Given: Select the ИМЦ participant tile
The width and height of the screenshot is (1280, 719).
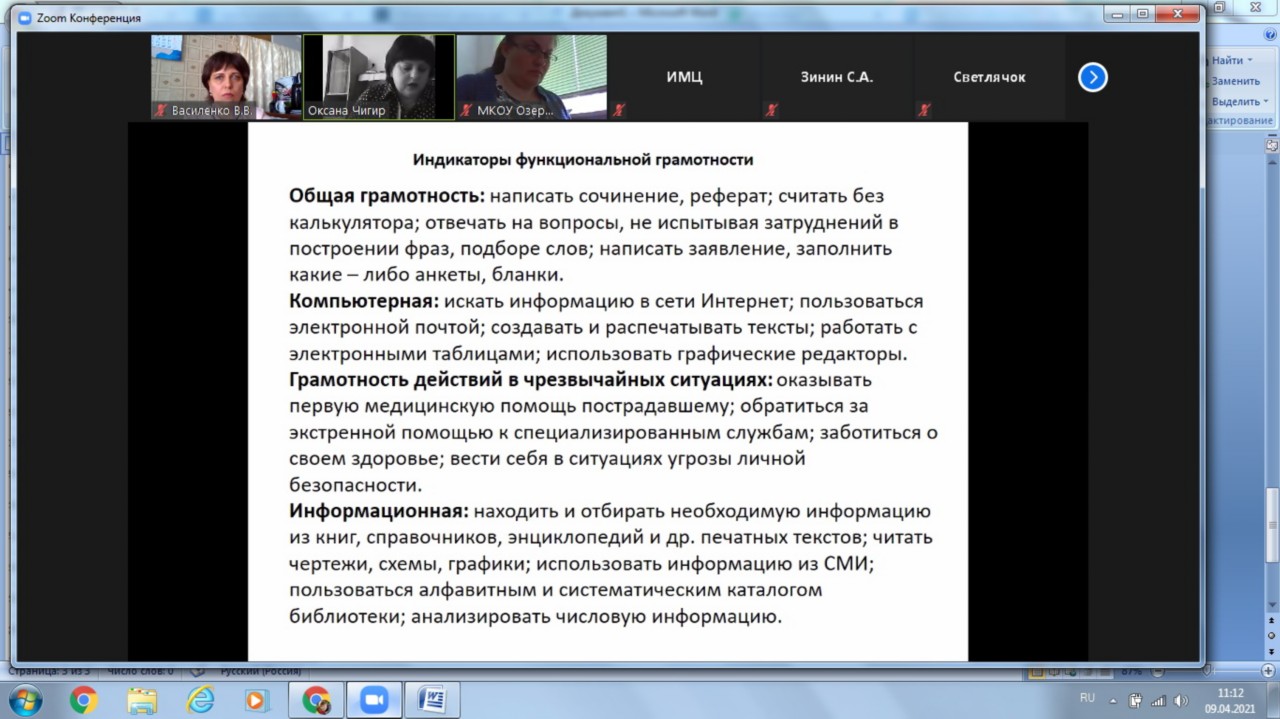Looking at the screenshot, I should (684, 77).
